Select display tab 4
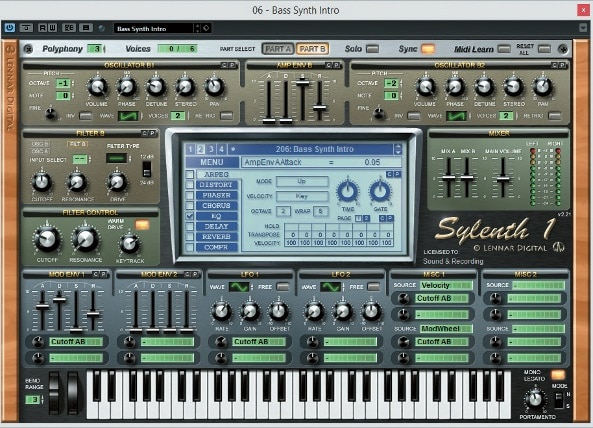This screenshot has width=593, height=428. pyautogui.click(x=222, y=149)
